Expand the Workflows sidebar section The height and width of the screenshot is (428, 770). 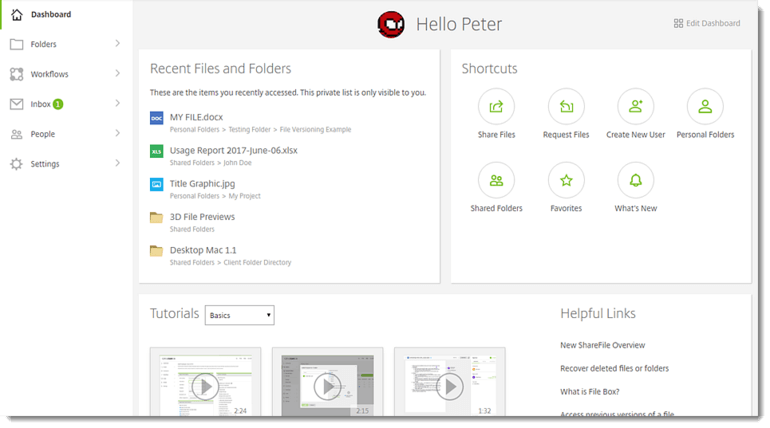65,74
